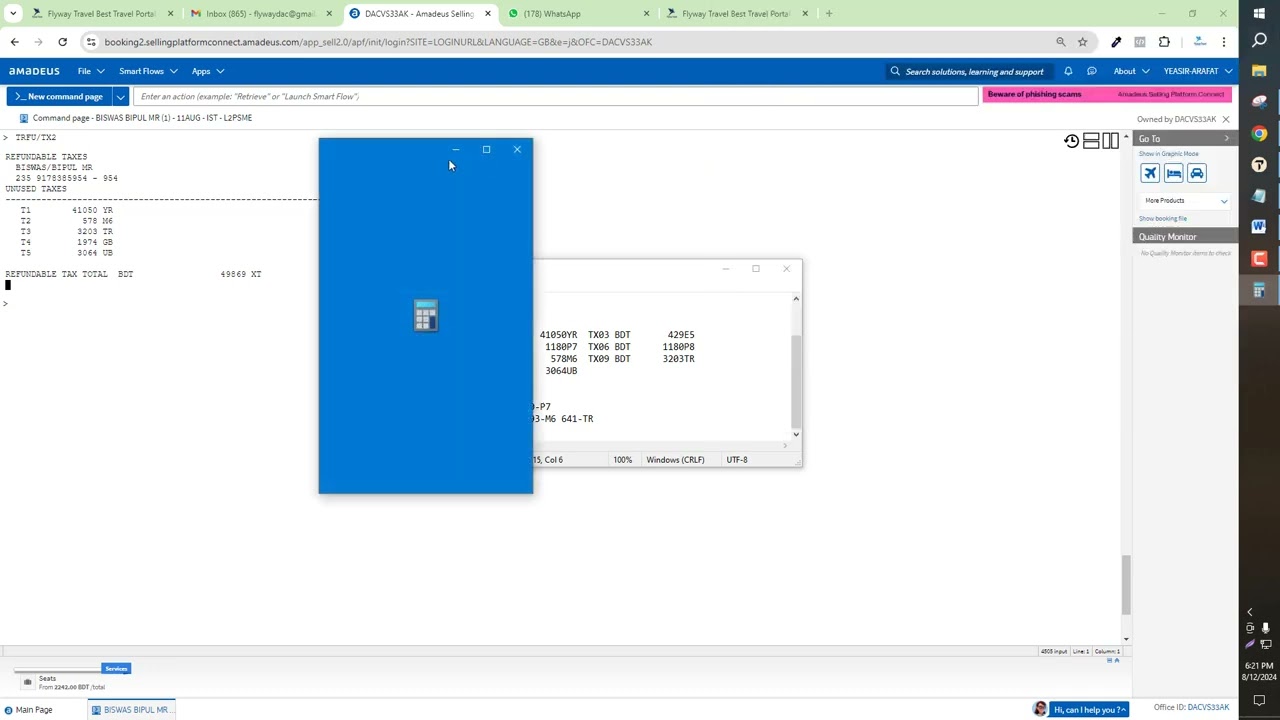This screenshot has height=720, width=1280.
Task: Open car rental search icon
Action: tap(1197, 173)
